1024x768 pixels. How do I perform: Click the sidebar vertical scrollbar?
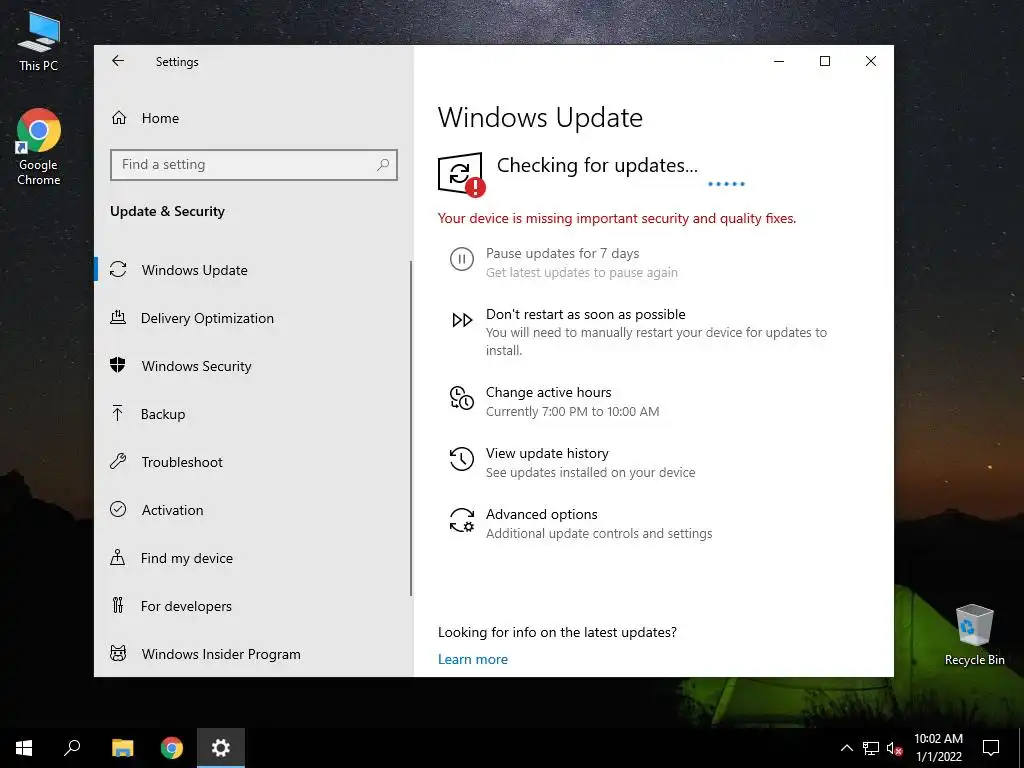point(411,428)
